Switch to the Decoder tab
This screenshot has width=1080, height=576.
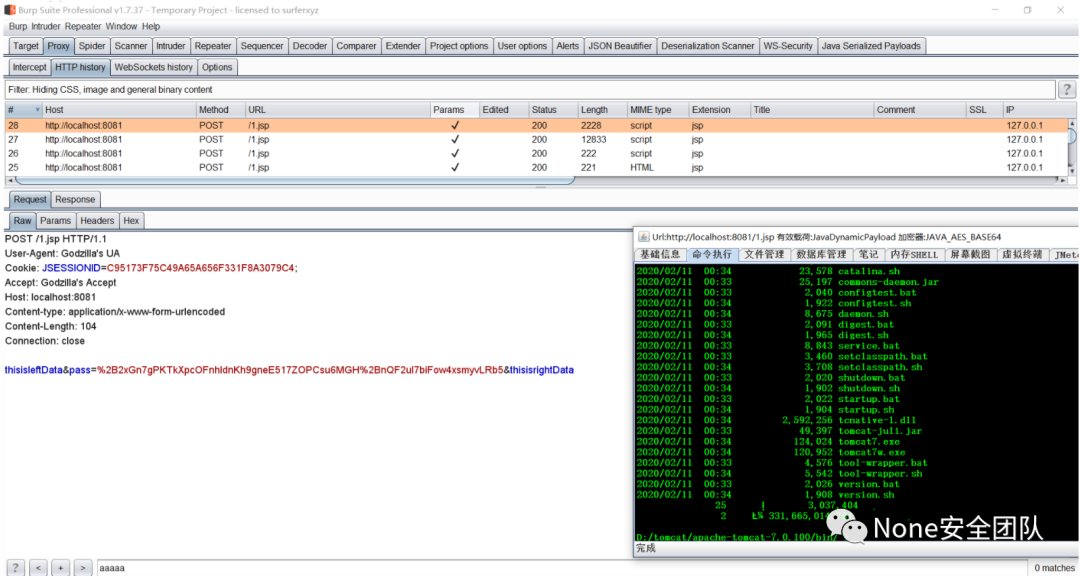click(310, 46)
